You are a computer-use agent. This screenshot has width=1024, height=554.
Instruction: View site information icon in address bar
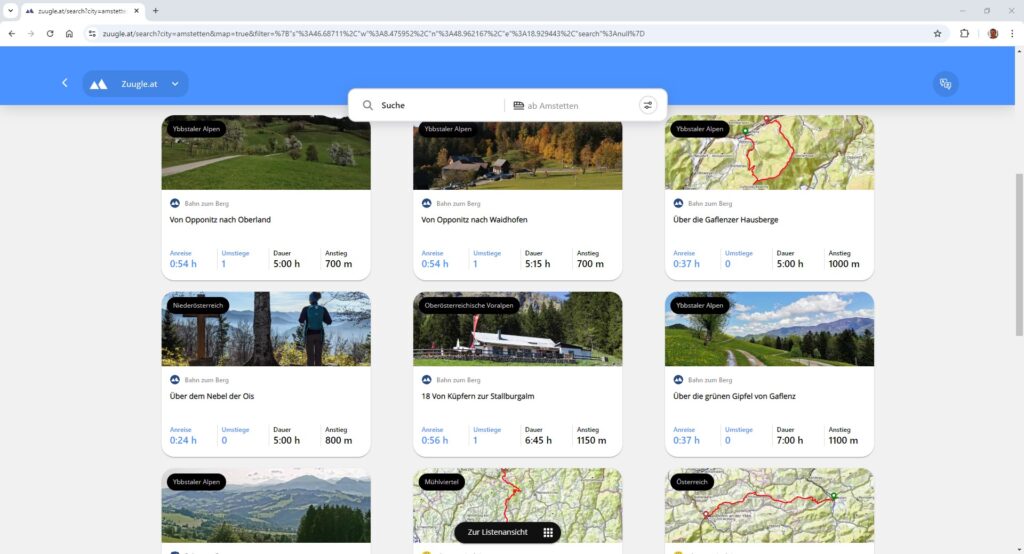point(92,33)
